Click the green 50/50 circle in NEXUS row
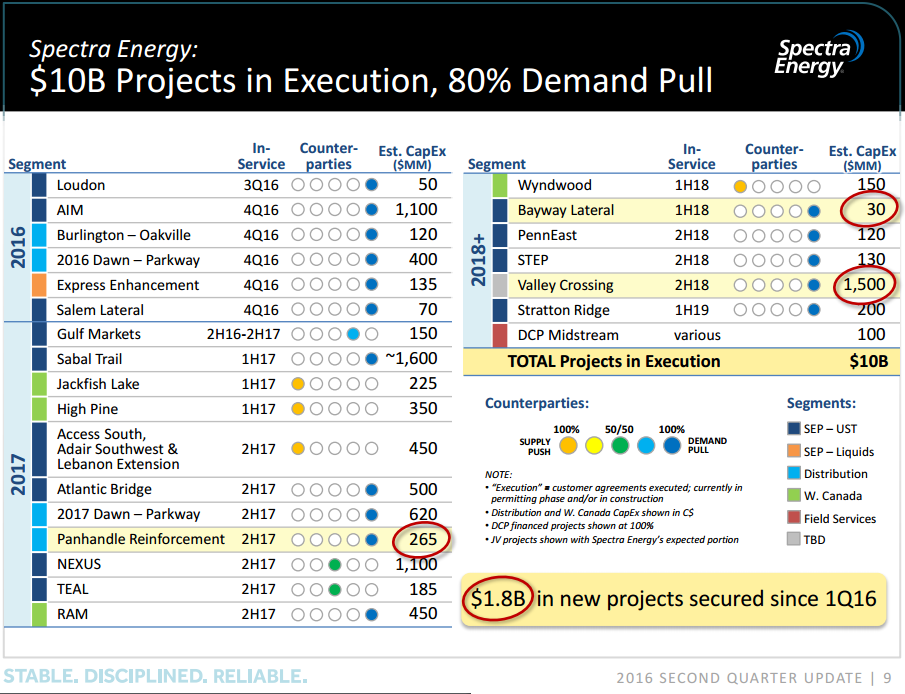Screen dimensions: 905x694 tap(334, 565)
